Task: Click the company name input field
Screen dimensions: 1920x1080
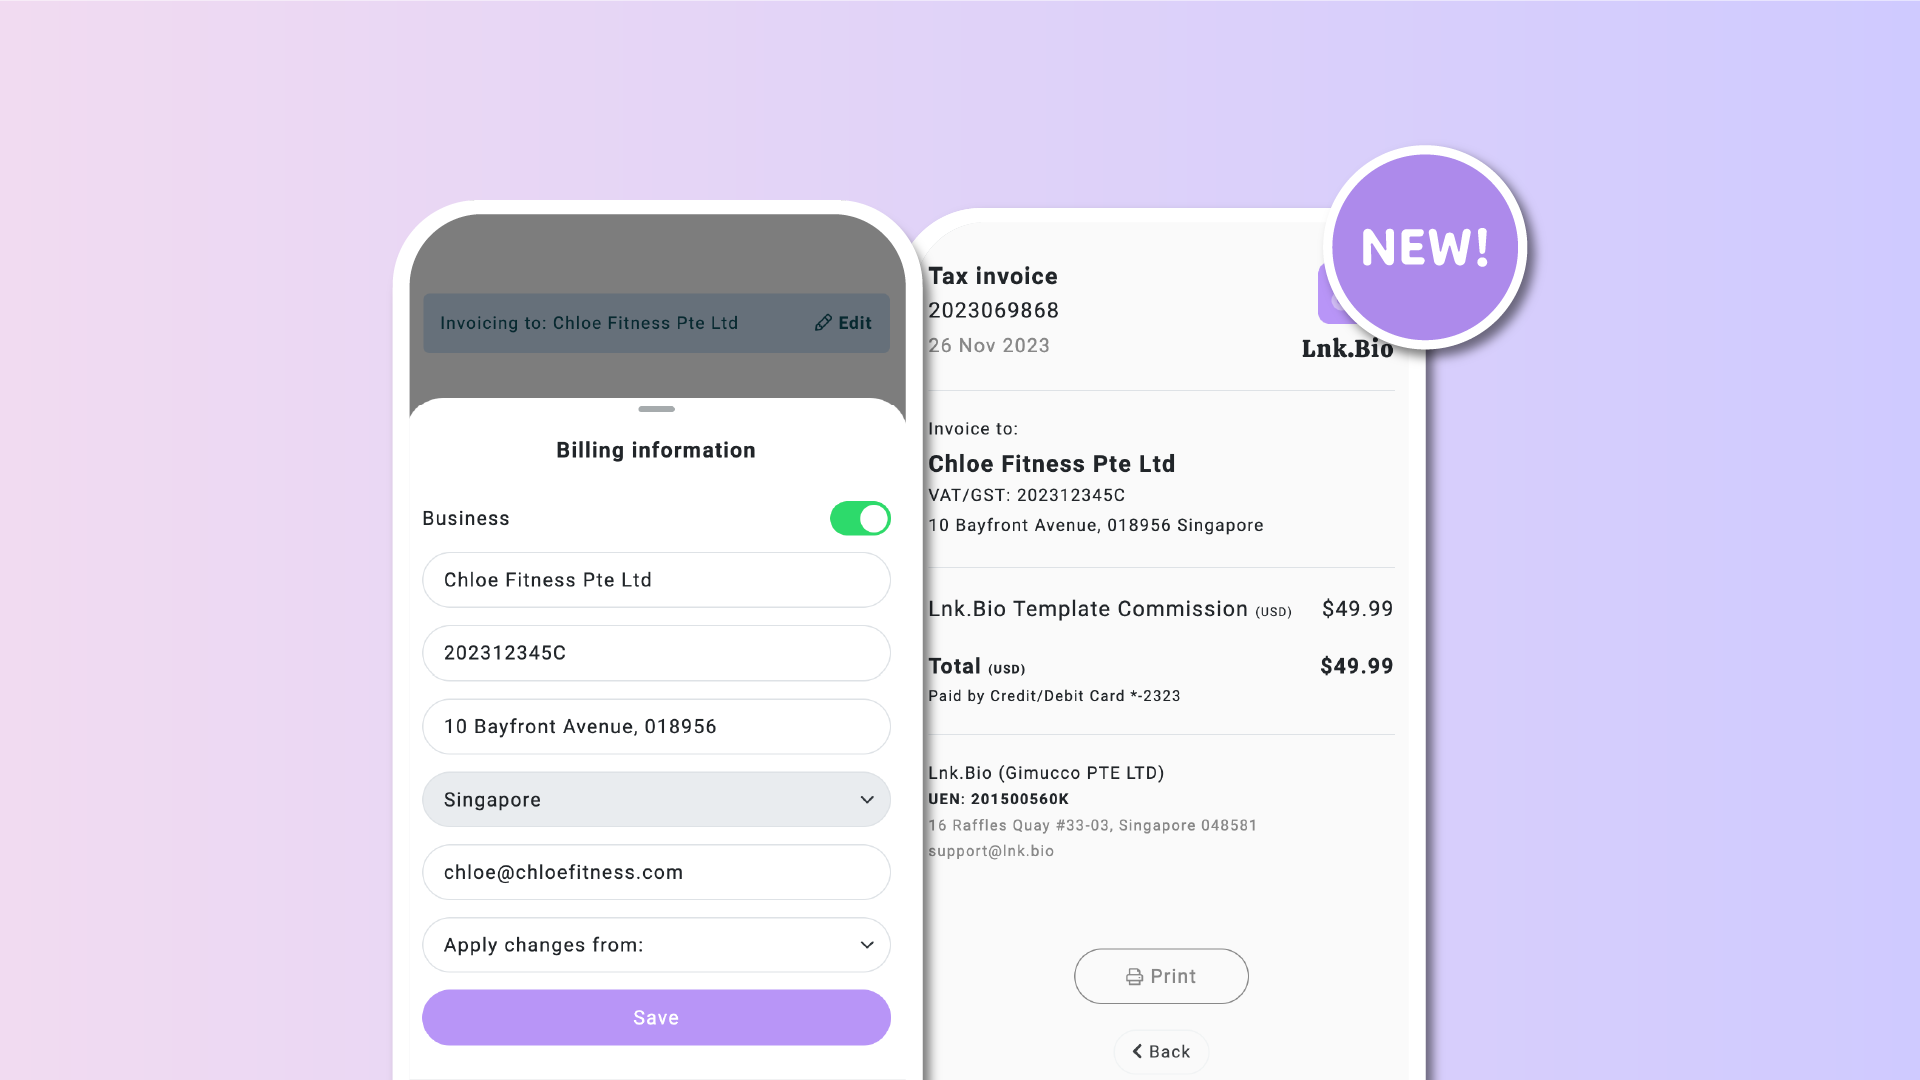Action: (655, 579)
